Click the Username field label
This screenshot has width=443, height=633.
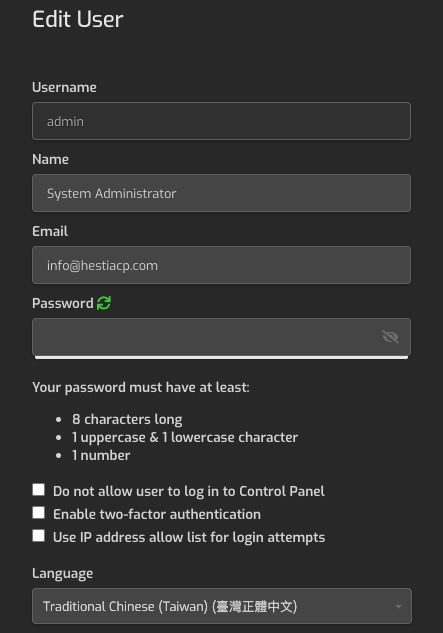tap(64, 87)
